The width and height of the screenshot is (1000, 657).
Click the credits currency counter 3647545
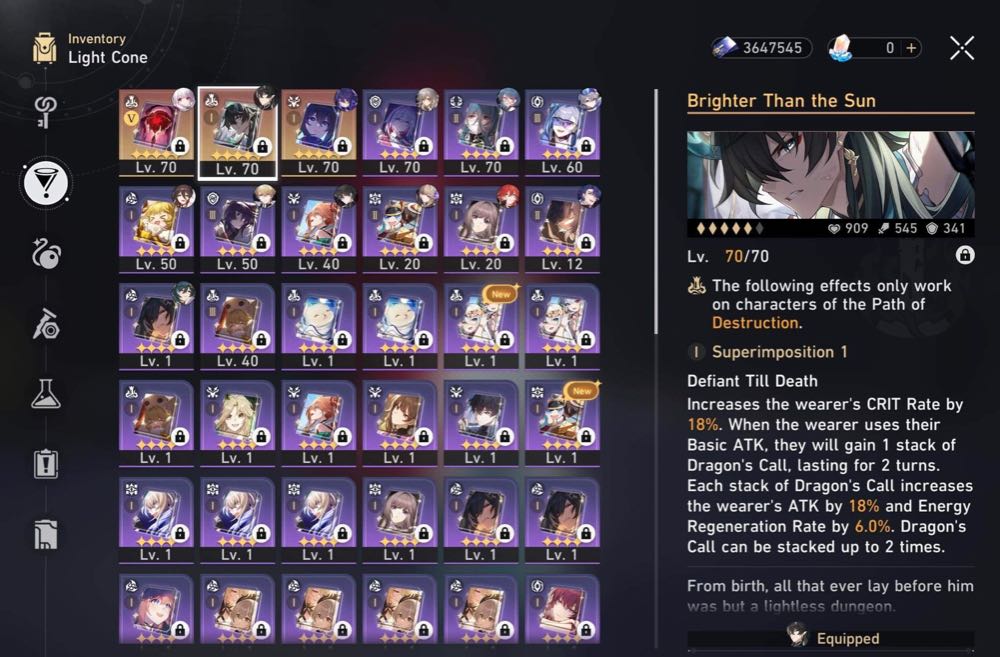click(x=762, y=48)
